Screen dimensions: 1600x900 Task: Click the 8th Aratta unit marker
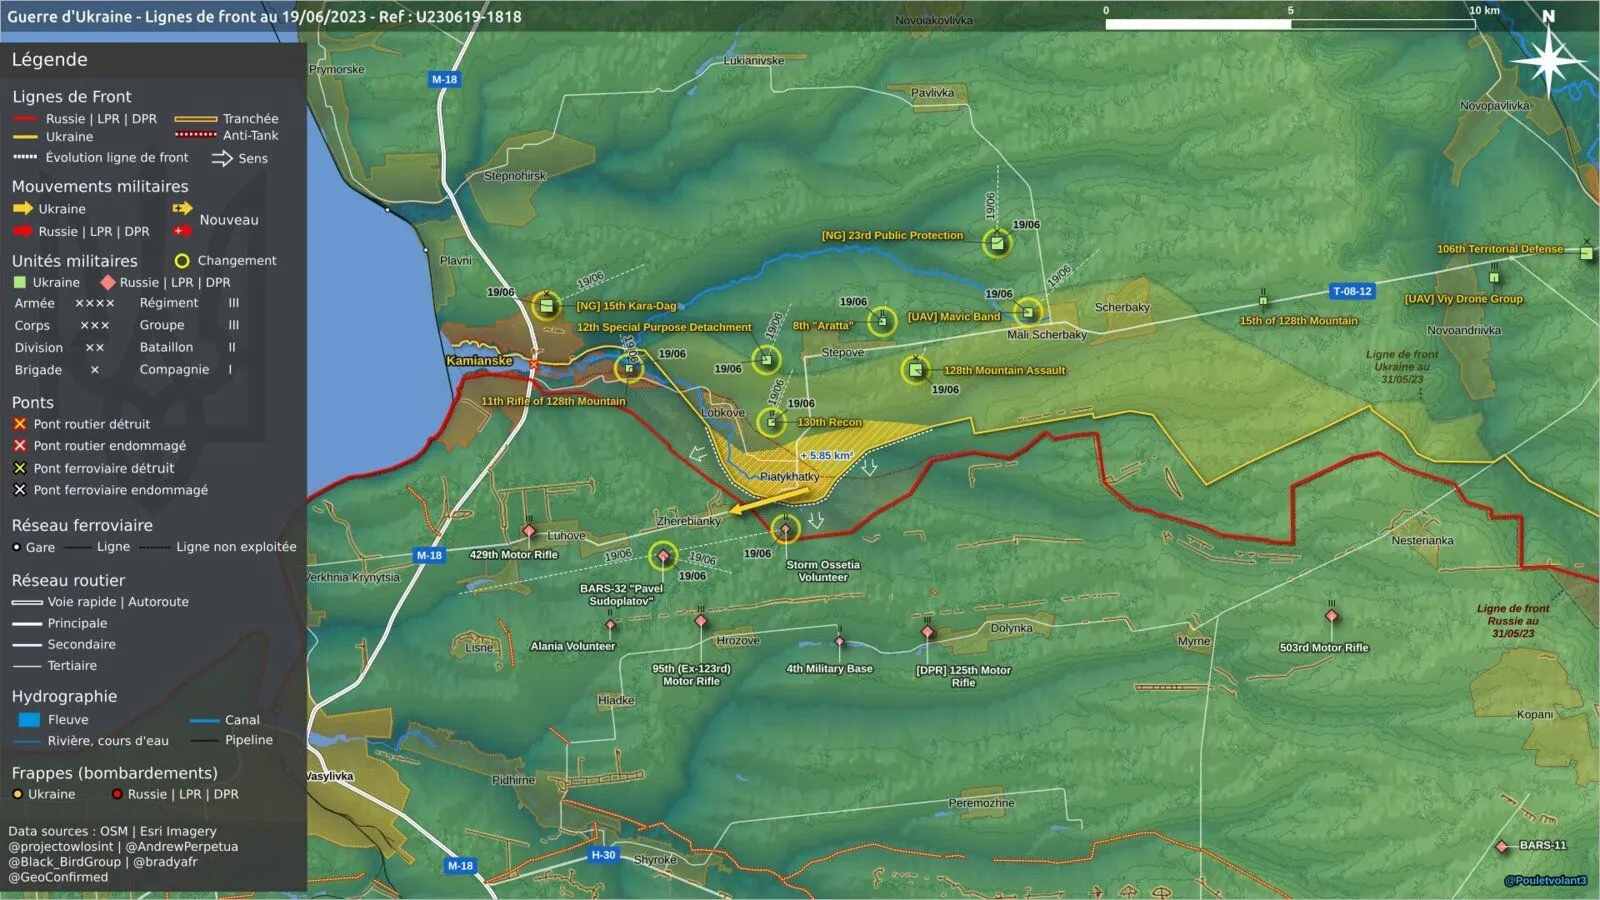(881, 321)
